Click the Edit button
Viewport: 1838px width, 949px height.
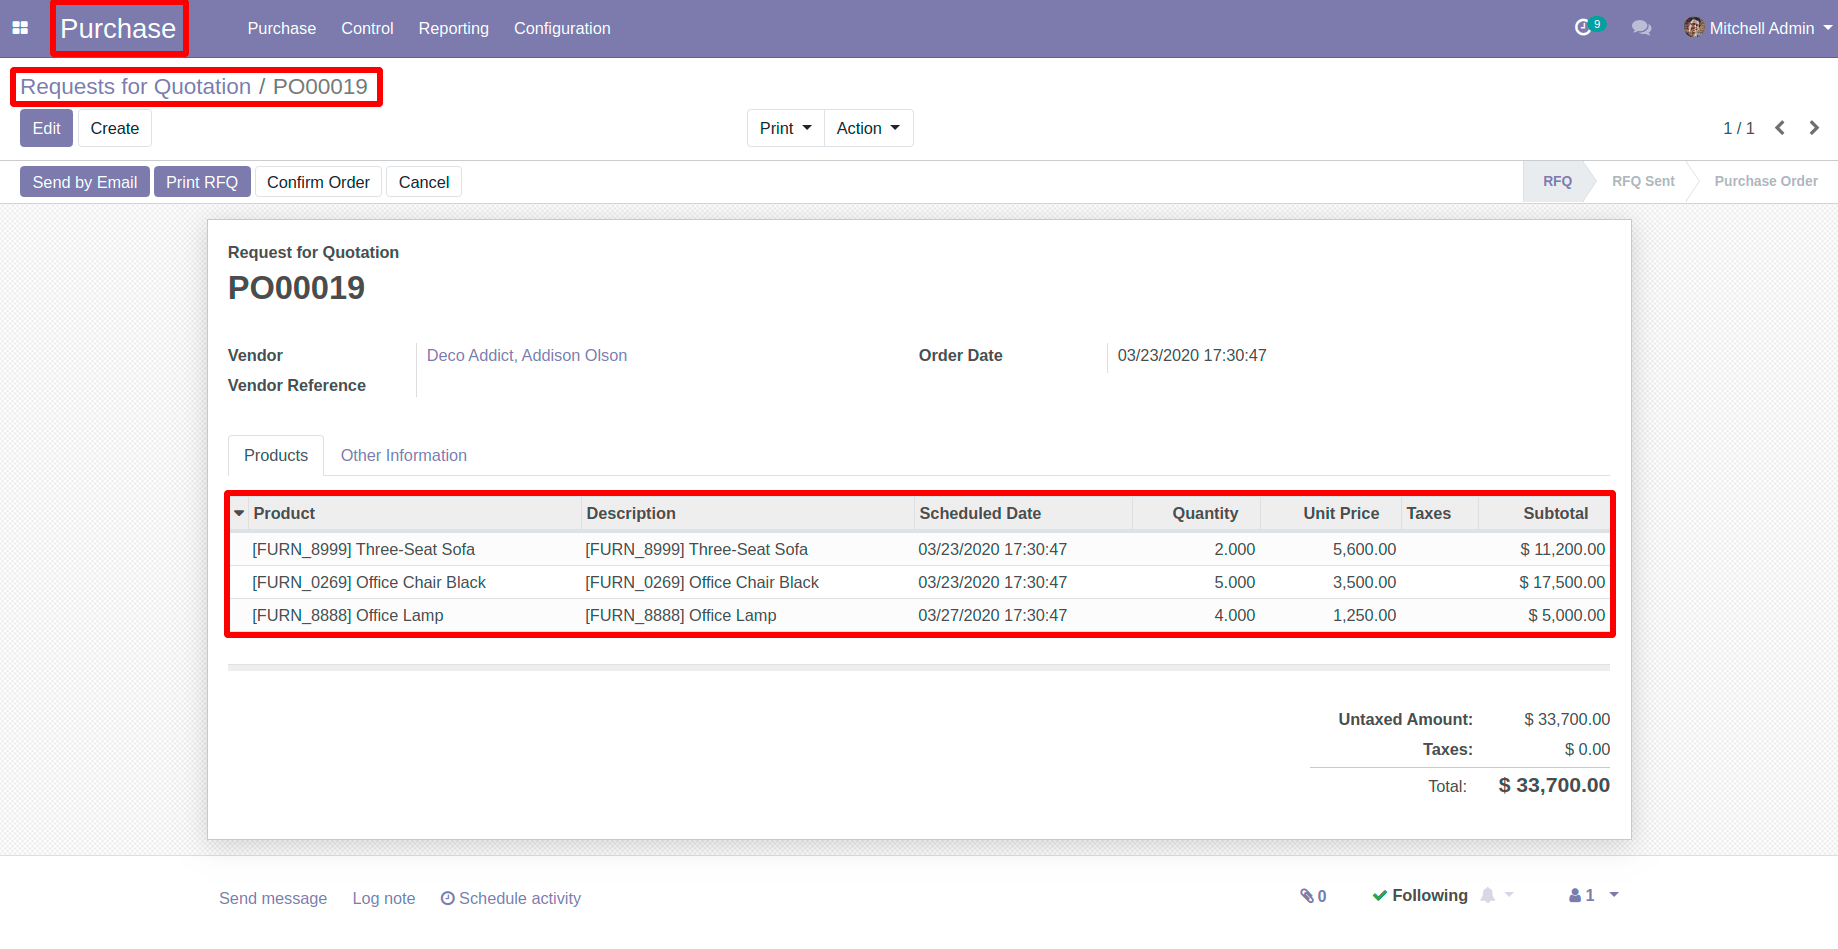46,128
